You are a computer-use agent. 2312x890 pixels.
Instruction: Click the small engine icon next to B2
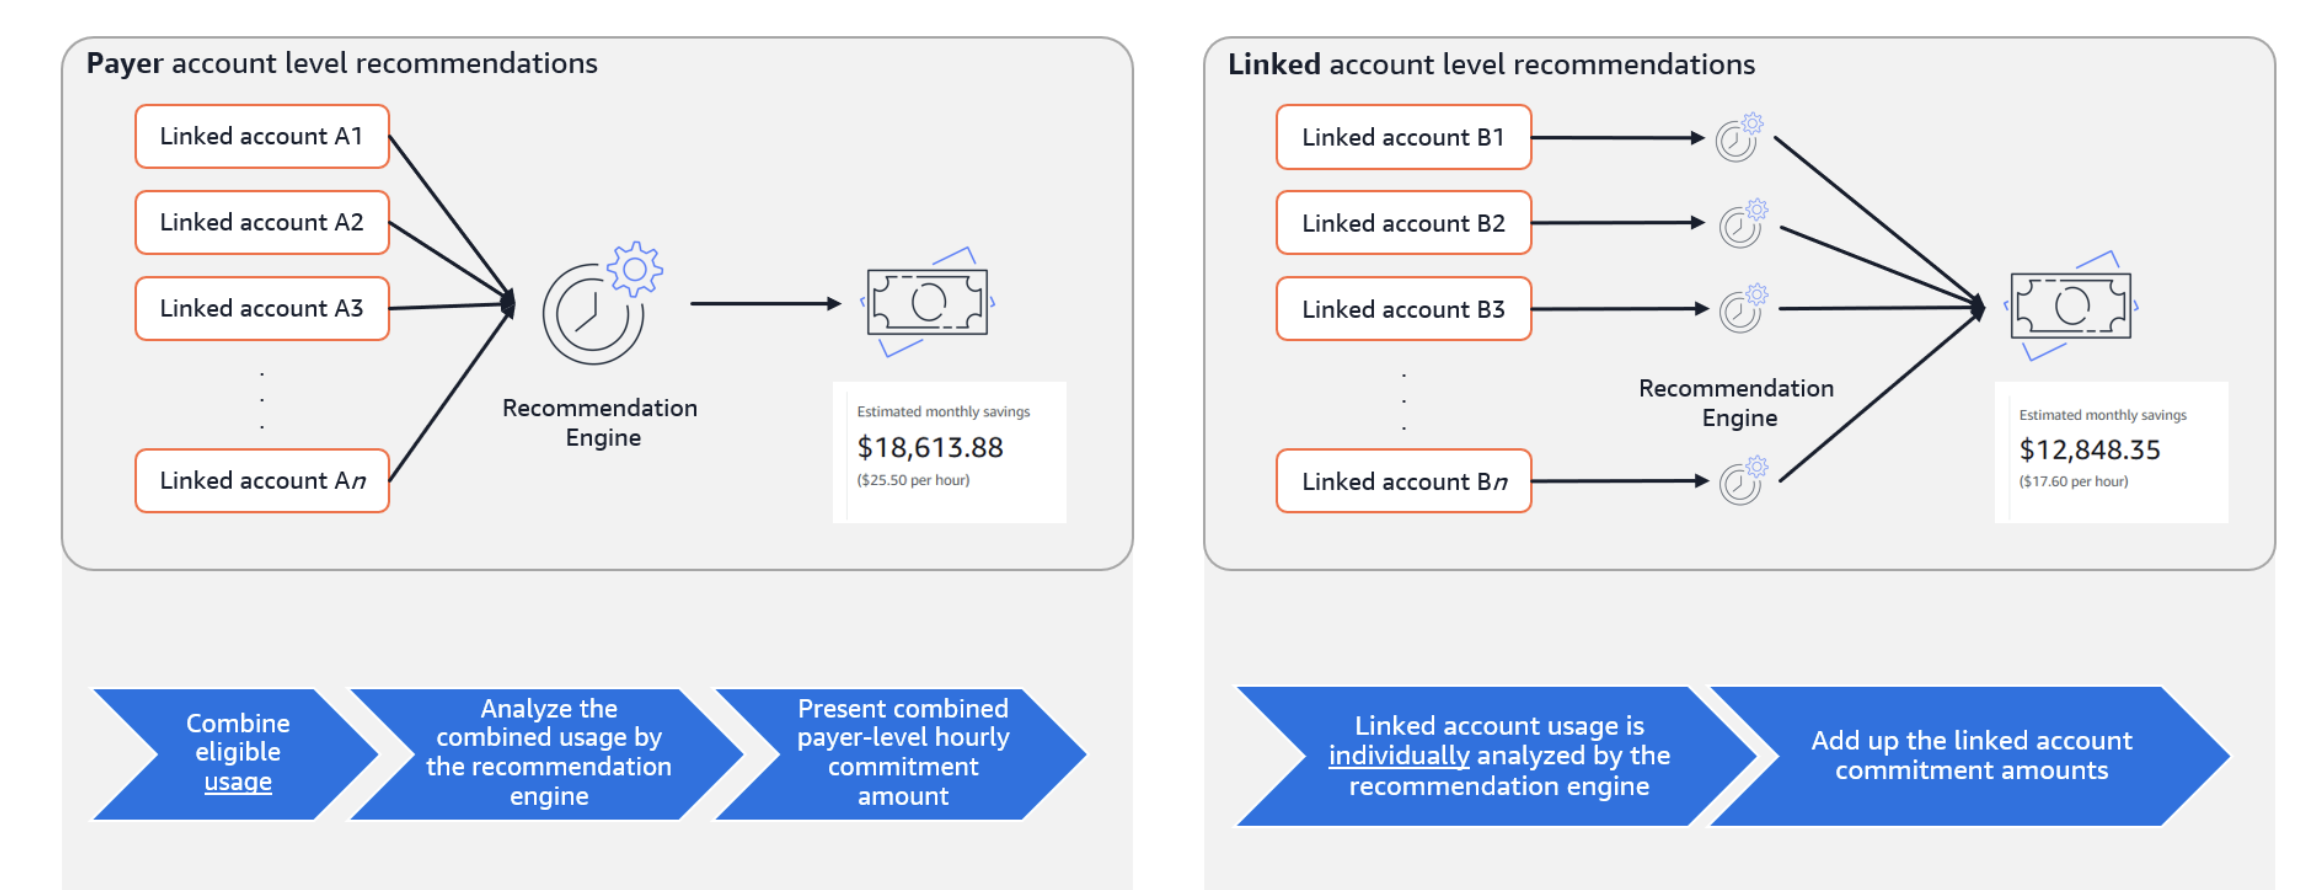point(1743,223)
